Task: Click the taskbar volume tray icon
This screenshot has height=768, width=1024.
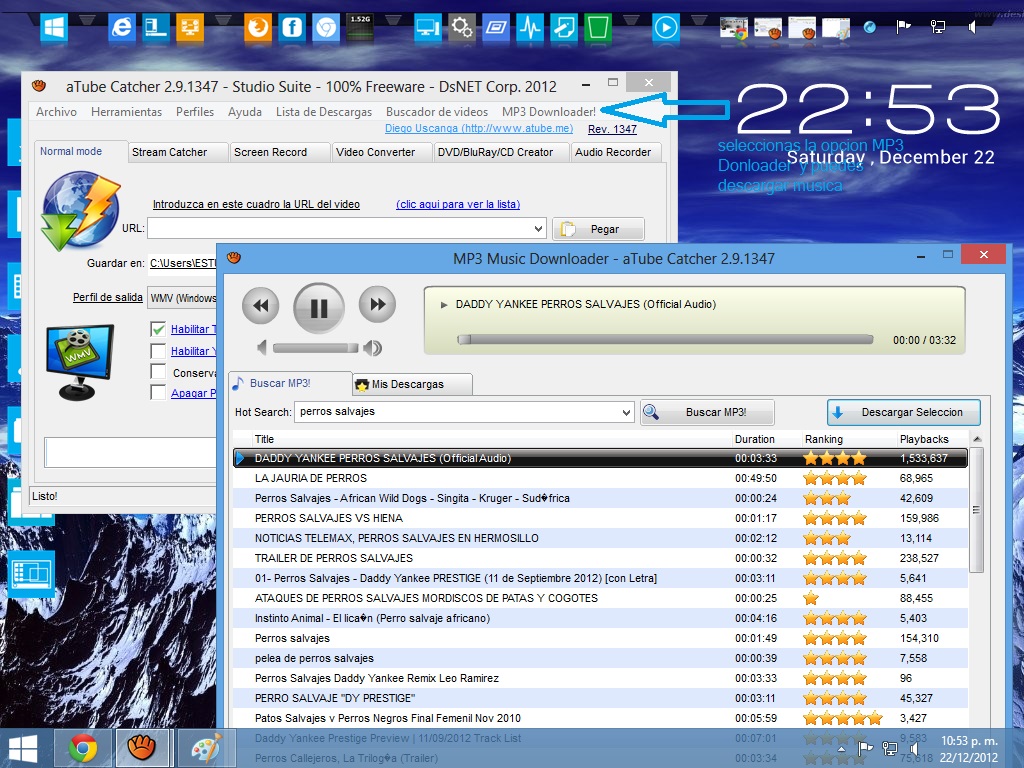Action: click(915, 748)
